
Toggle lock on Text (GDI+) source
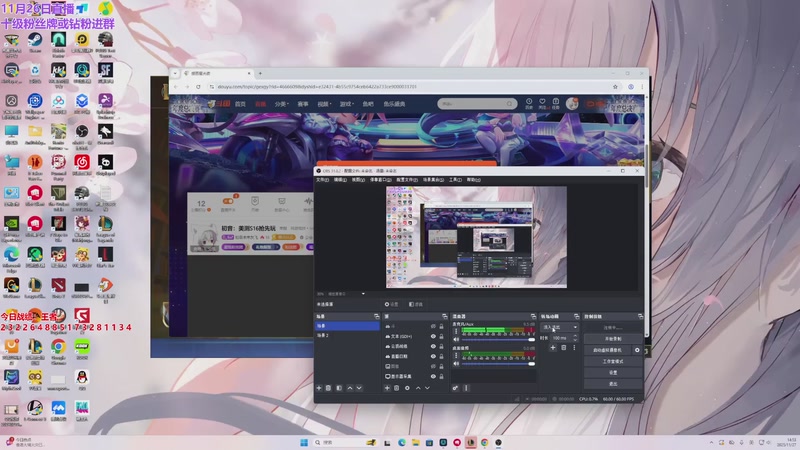pos(441,337)
